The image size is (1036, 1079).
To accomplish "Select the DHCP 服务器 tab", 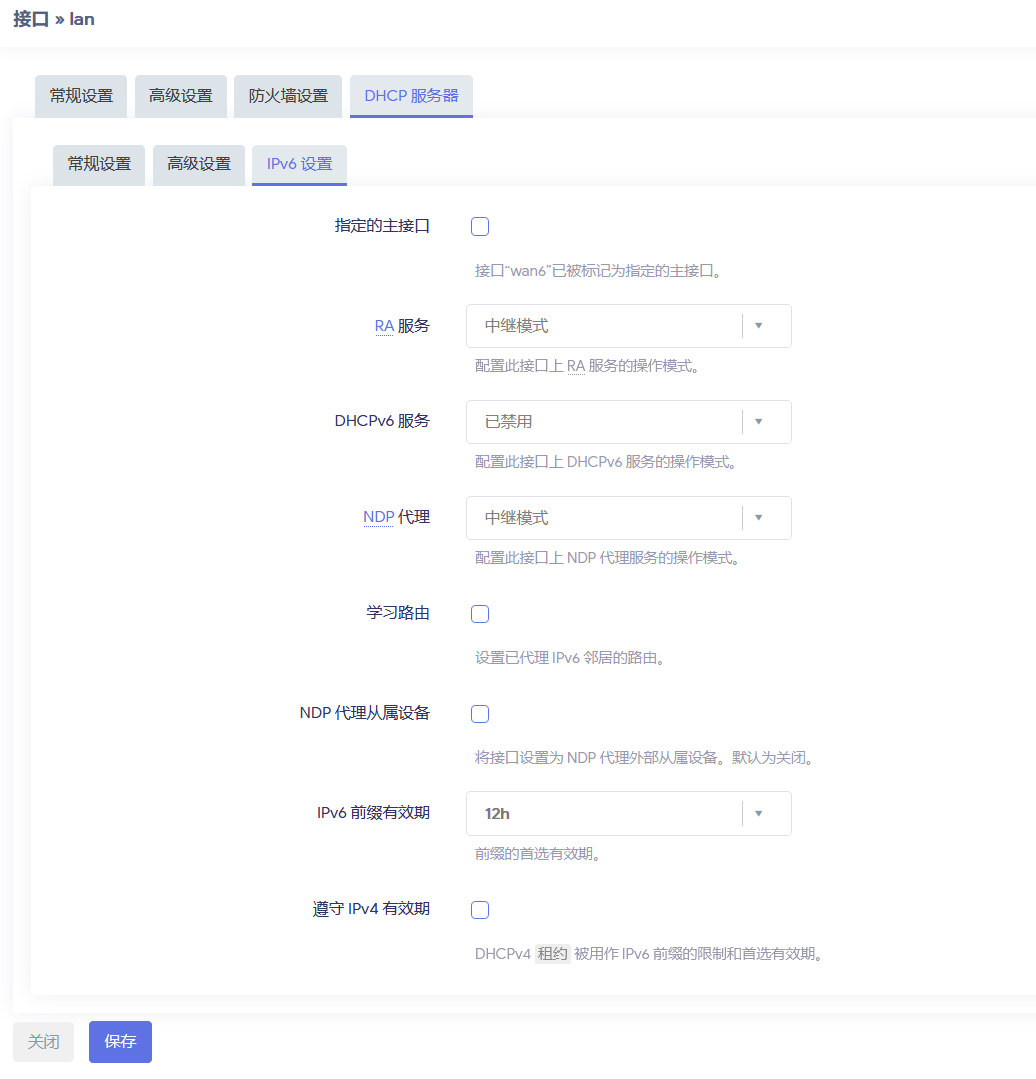I will pyautogui.click(x=411, y=96).
